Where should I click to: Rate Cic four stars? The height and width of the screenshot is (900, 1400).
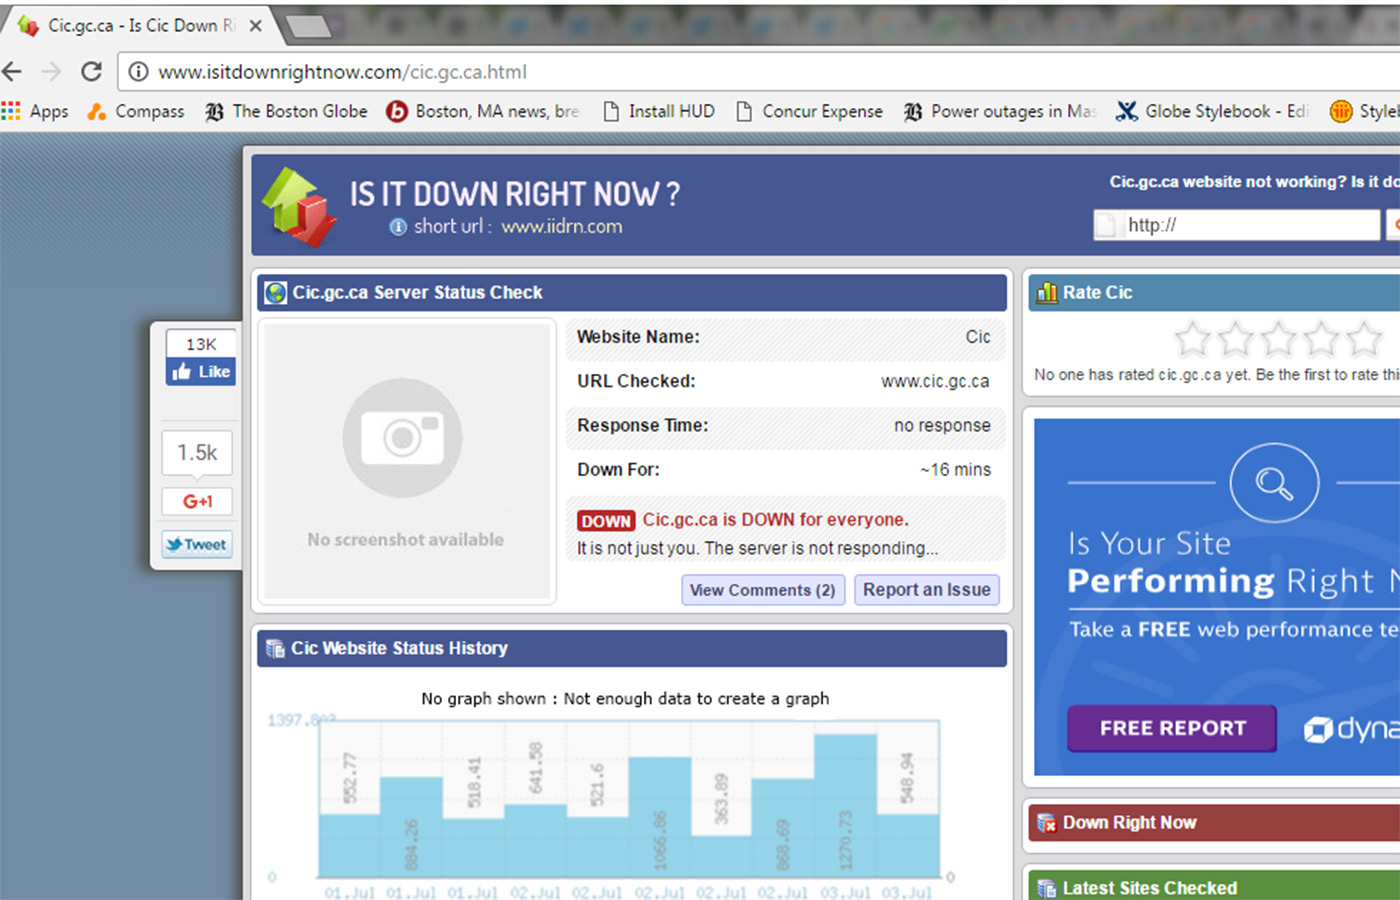click(1321, 339)
